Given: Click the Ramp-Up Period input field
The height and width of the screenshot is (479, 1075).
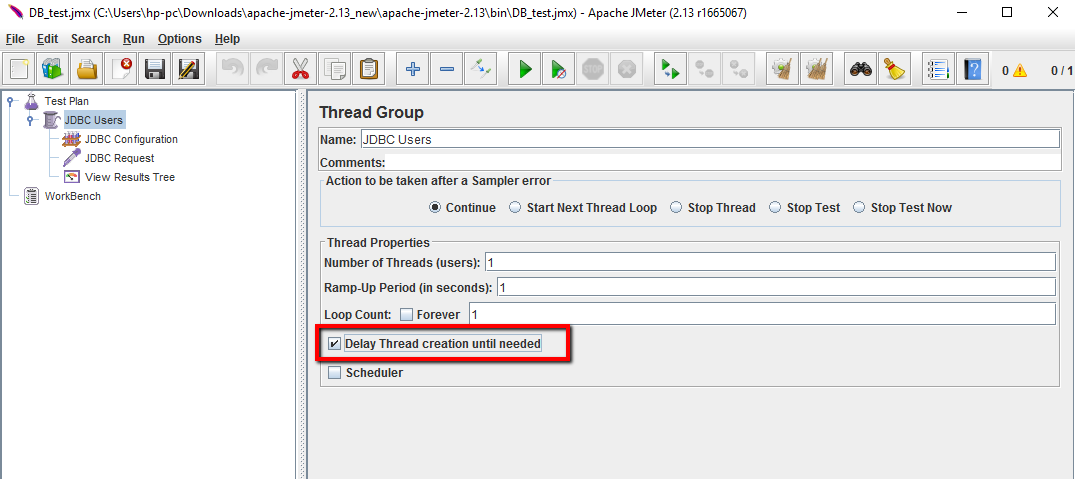Looking at the screenshot, I should tap(775, 287).
